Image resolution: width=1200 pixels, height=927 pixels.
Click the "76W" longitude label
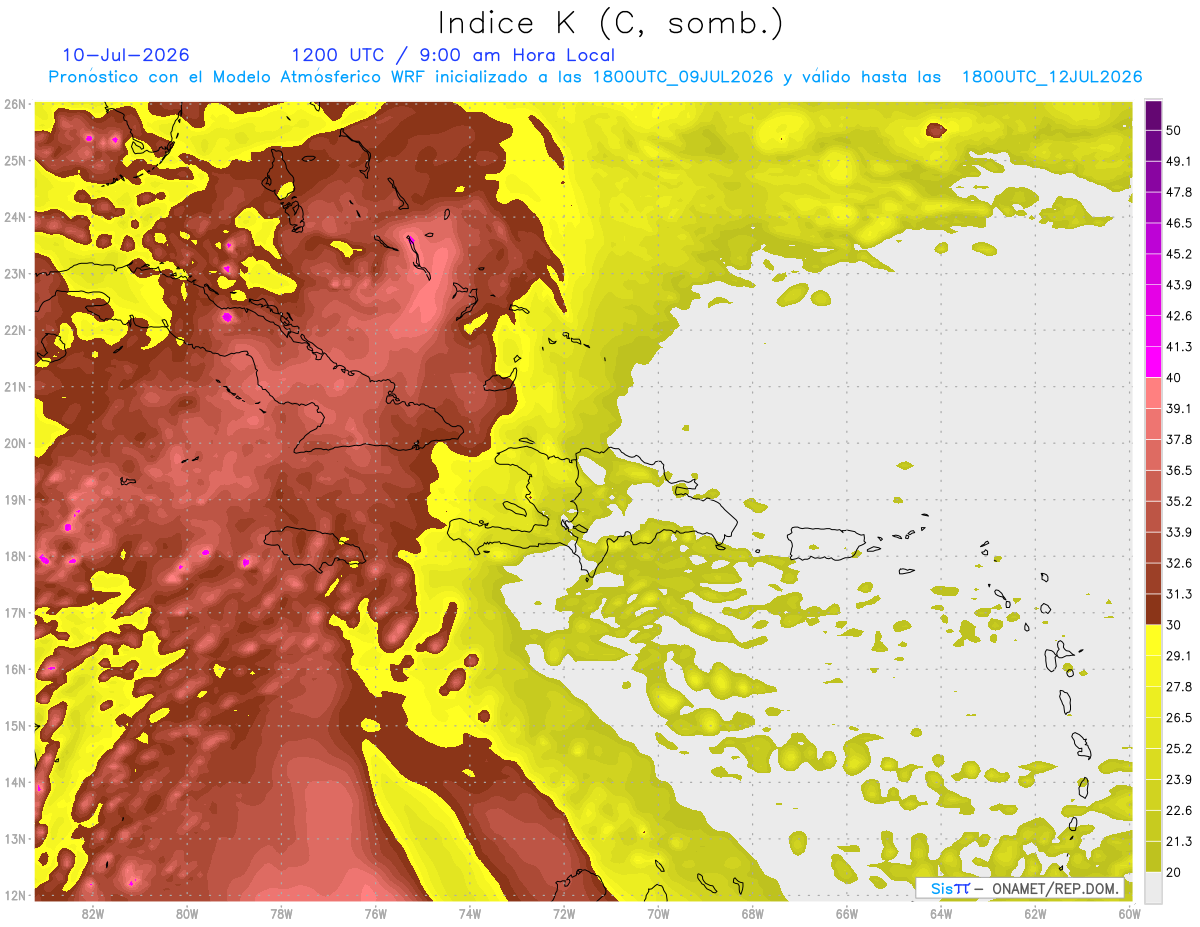click(x=375, y=914)
